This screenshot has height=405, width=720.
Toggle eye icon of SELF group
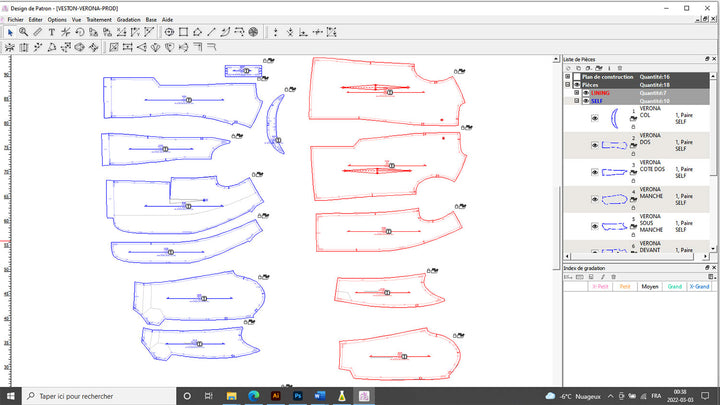pyautogui.click(x=586, y=101)
